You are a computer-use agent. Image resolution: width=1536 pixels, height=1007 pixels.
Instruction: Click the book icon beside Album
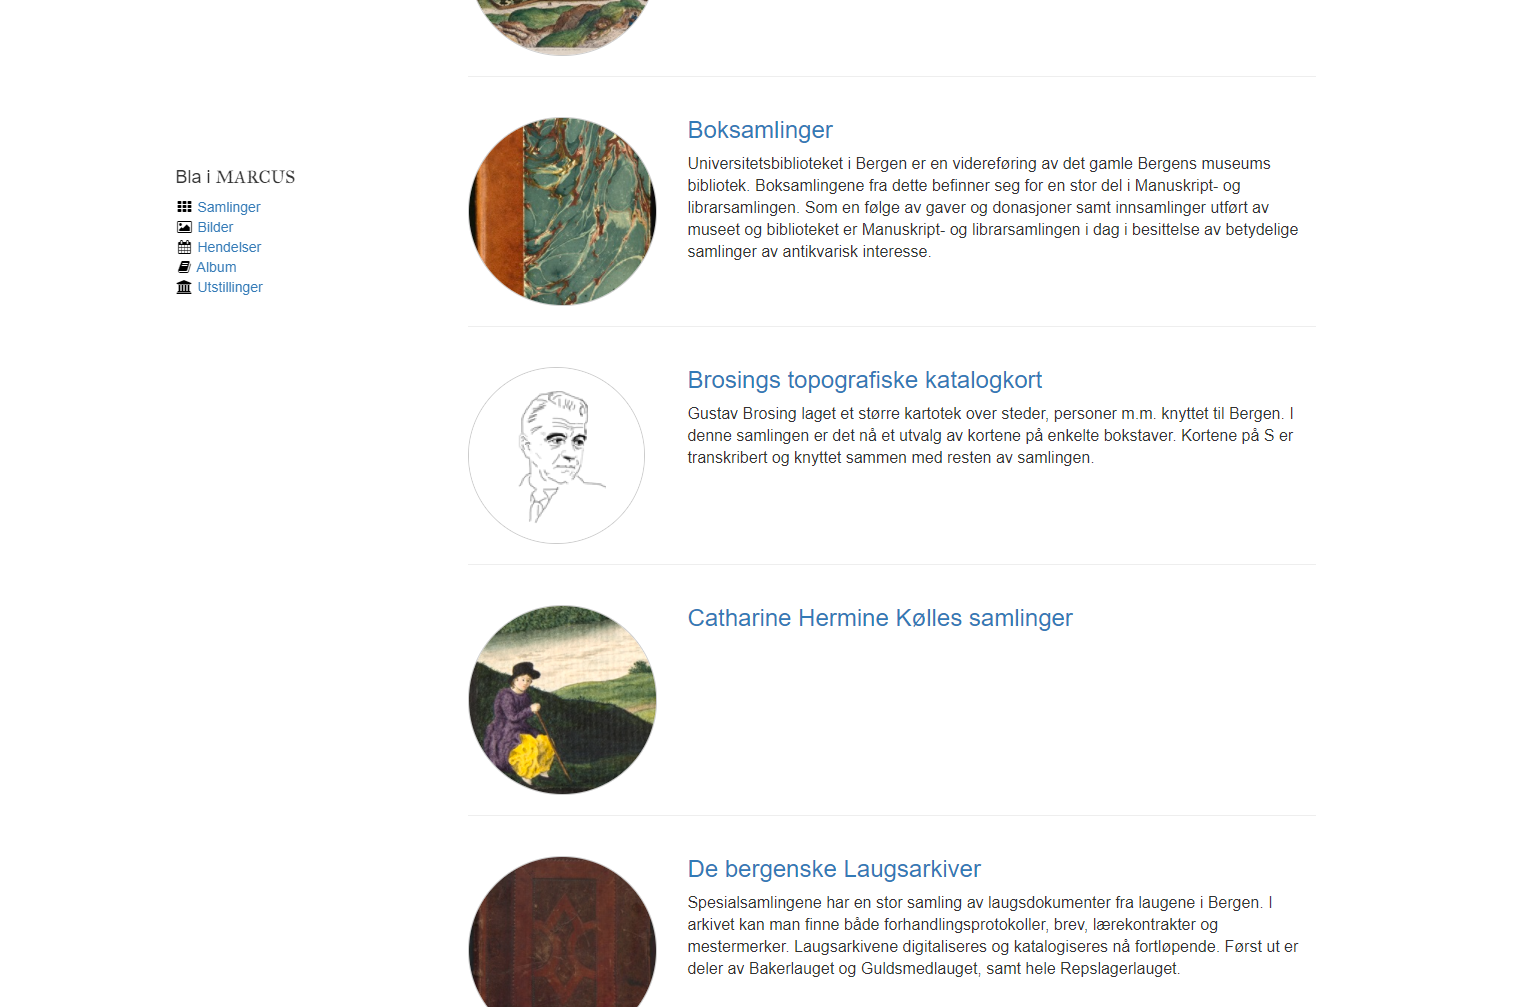click(x=184, y=267)
